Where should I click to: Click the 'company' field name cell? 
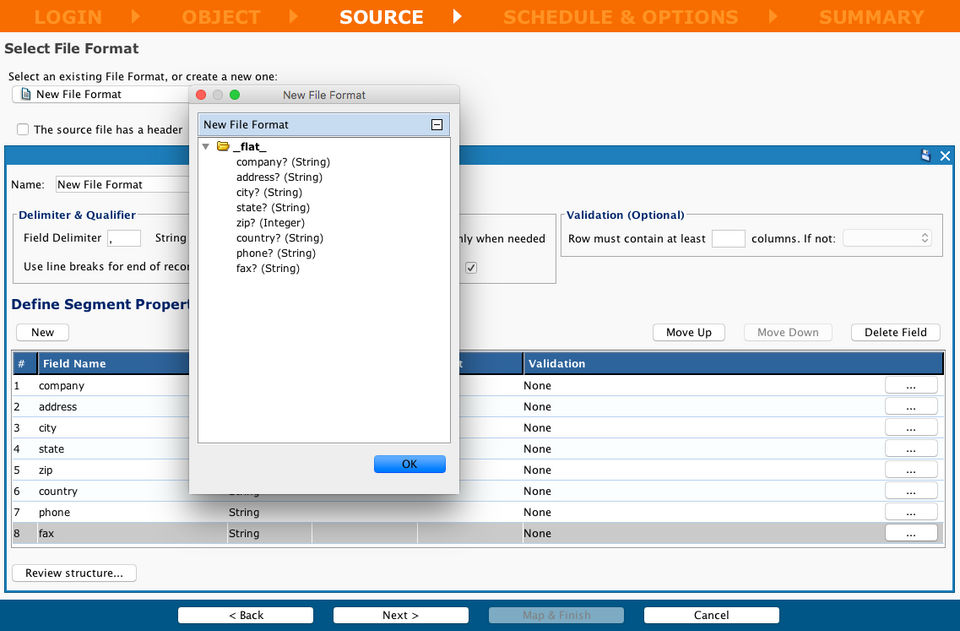[61, 386]
